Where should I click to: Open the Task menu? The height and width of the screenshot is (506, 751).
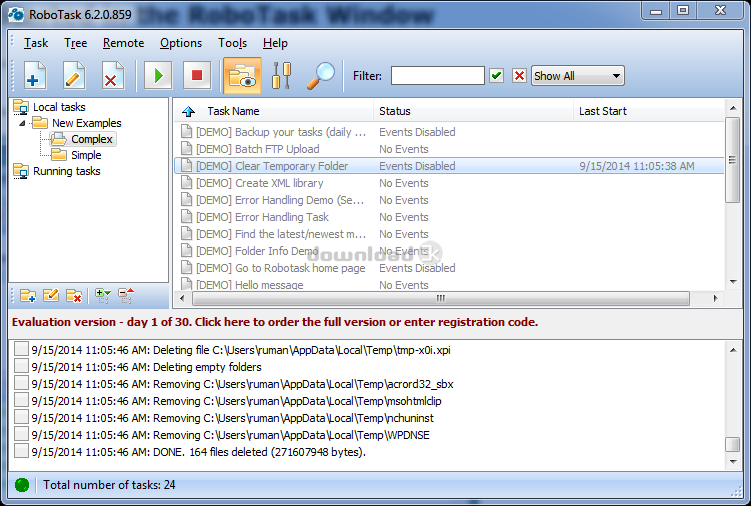[36, 43]
